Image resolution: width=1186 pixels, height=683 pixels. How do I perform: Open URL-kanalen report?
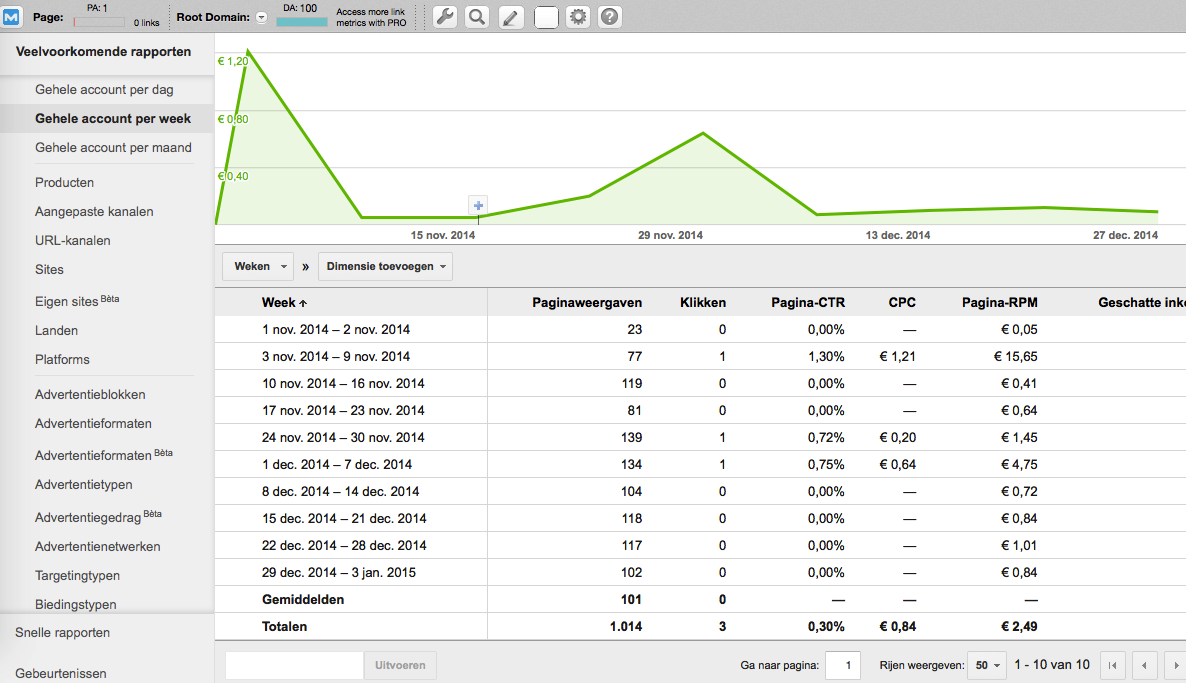coord(73,241)
